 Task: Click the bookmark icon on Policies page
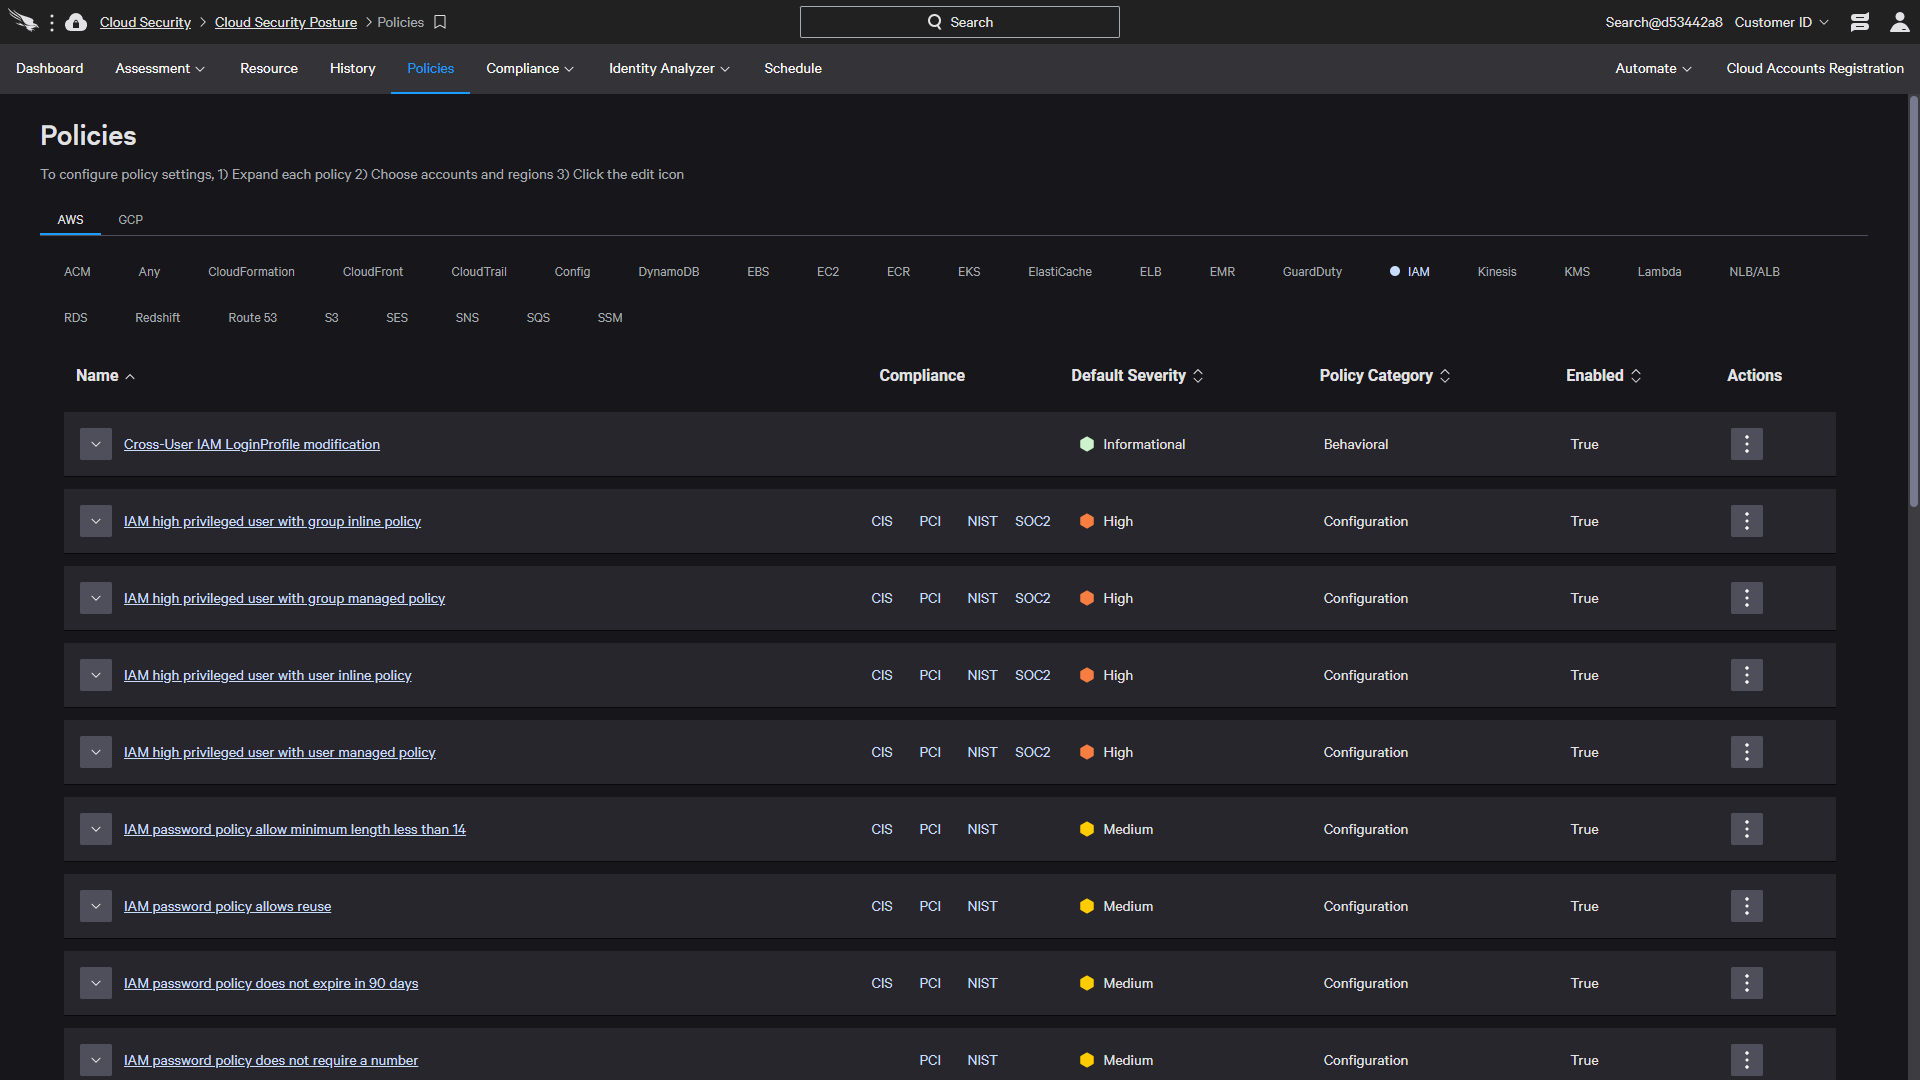click(440, 22)
